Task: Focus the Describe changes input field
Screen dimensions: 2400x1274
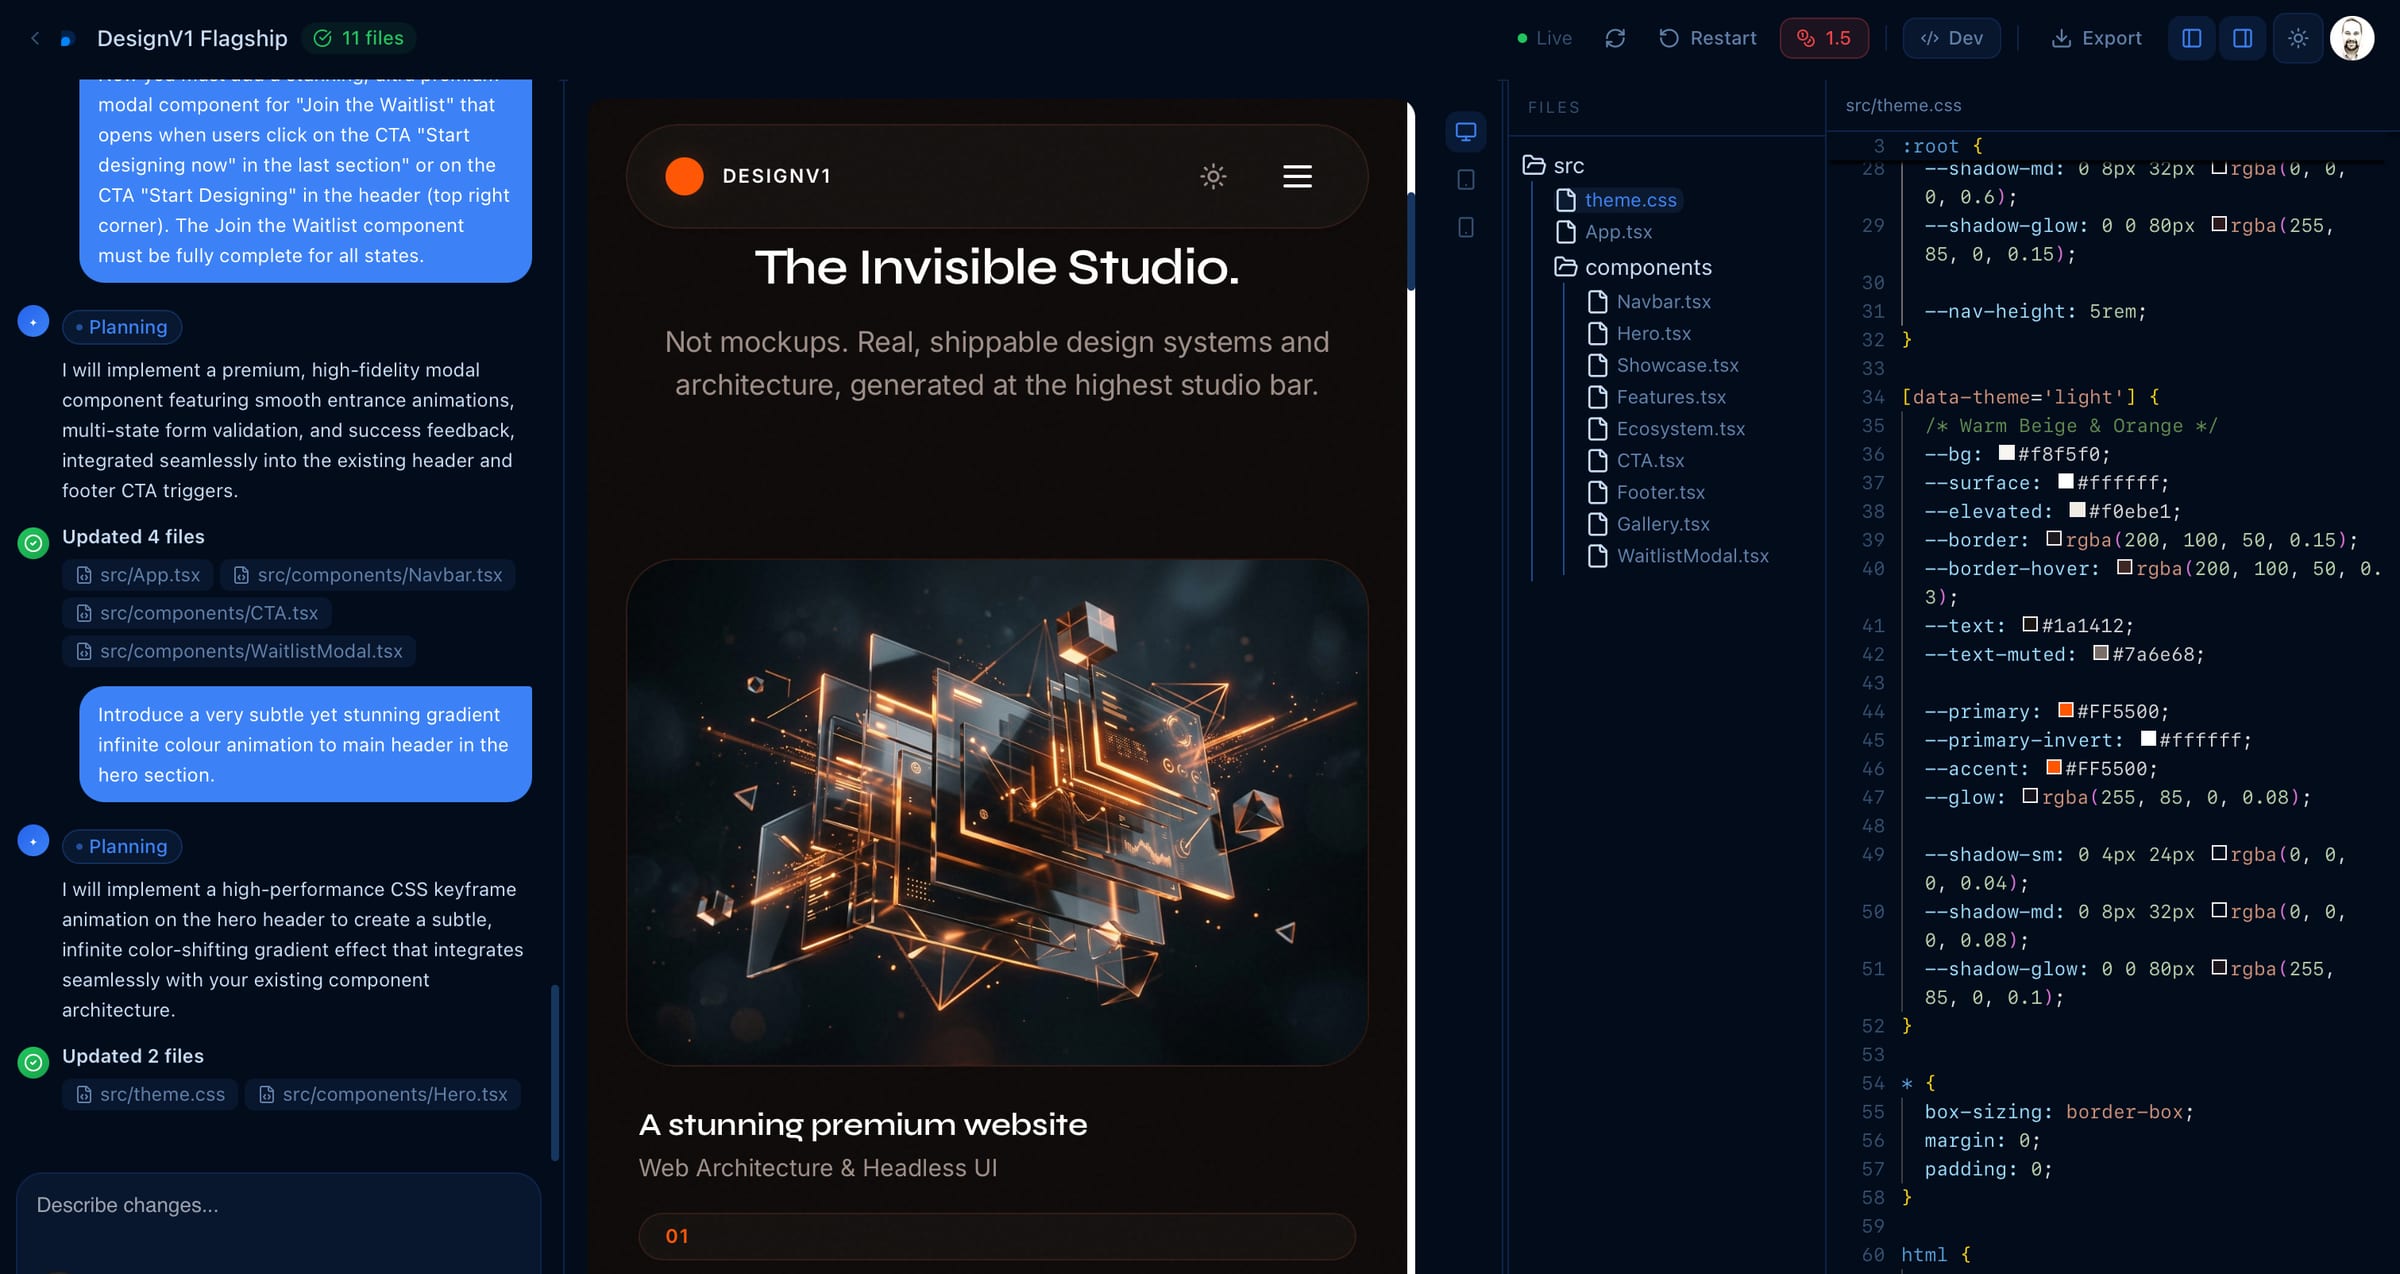Action: pos(278,1222)
